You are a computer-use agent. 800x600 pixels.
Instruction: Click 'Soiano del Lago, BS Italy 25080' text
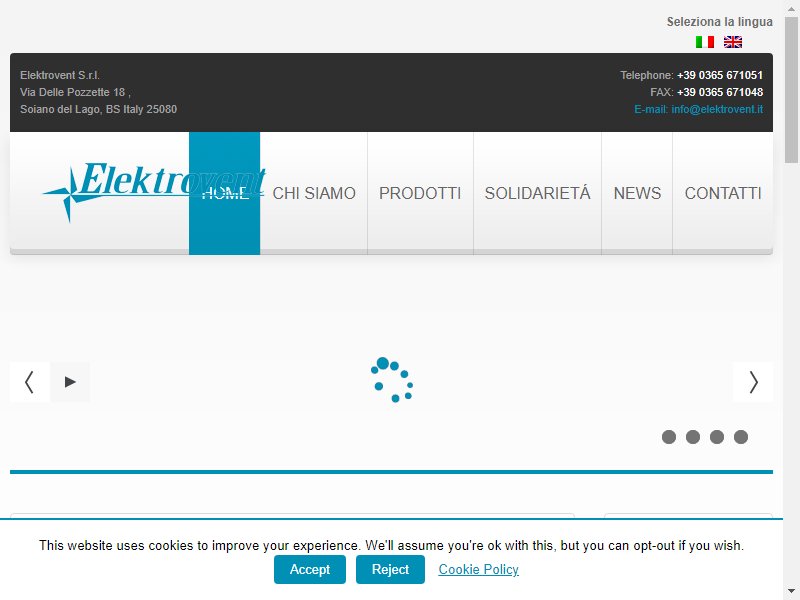click(x=98, y=109)
